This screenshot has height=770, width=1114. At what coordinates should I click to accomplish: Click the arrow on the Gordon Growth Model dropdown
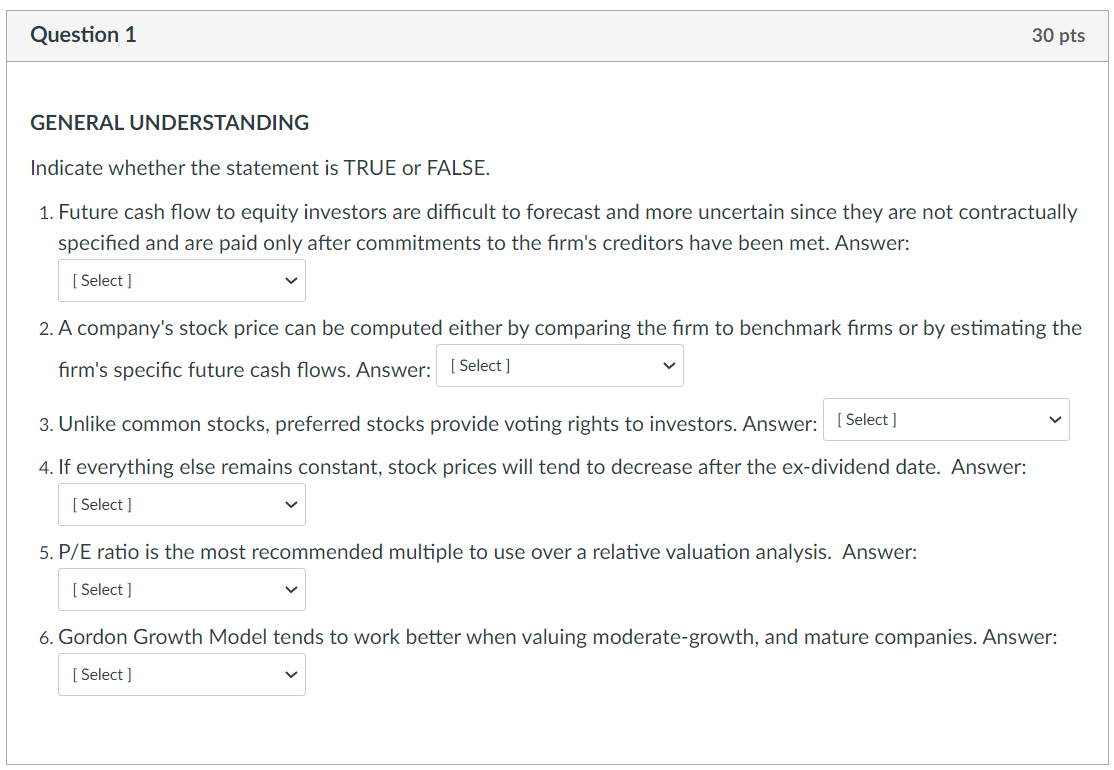tap(291, 674)
